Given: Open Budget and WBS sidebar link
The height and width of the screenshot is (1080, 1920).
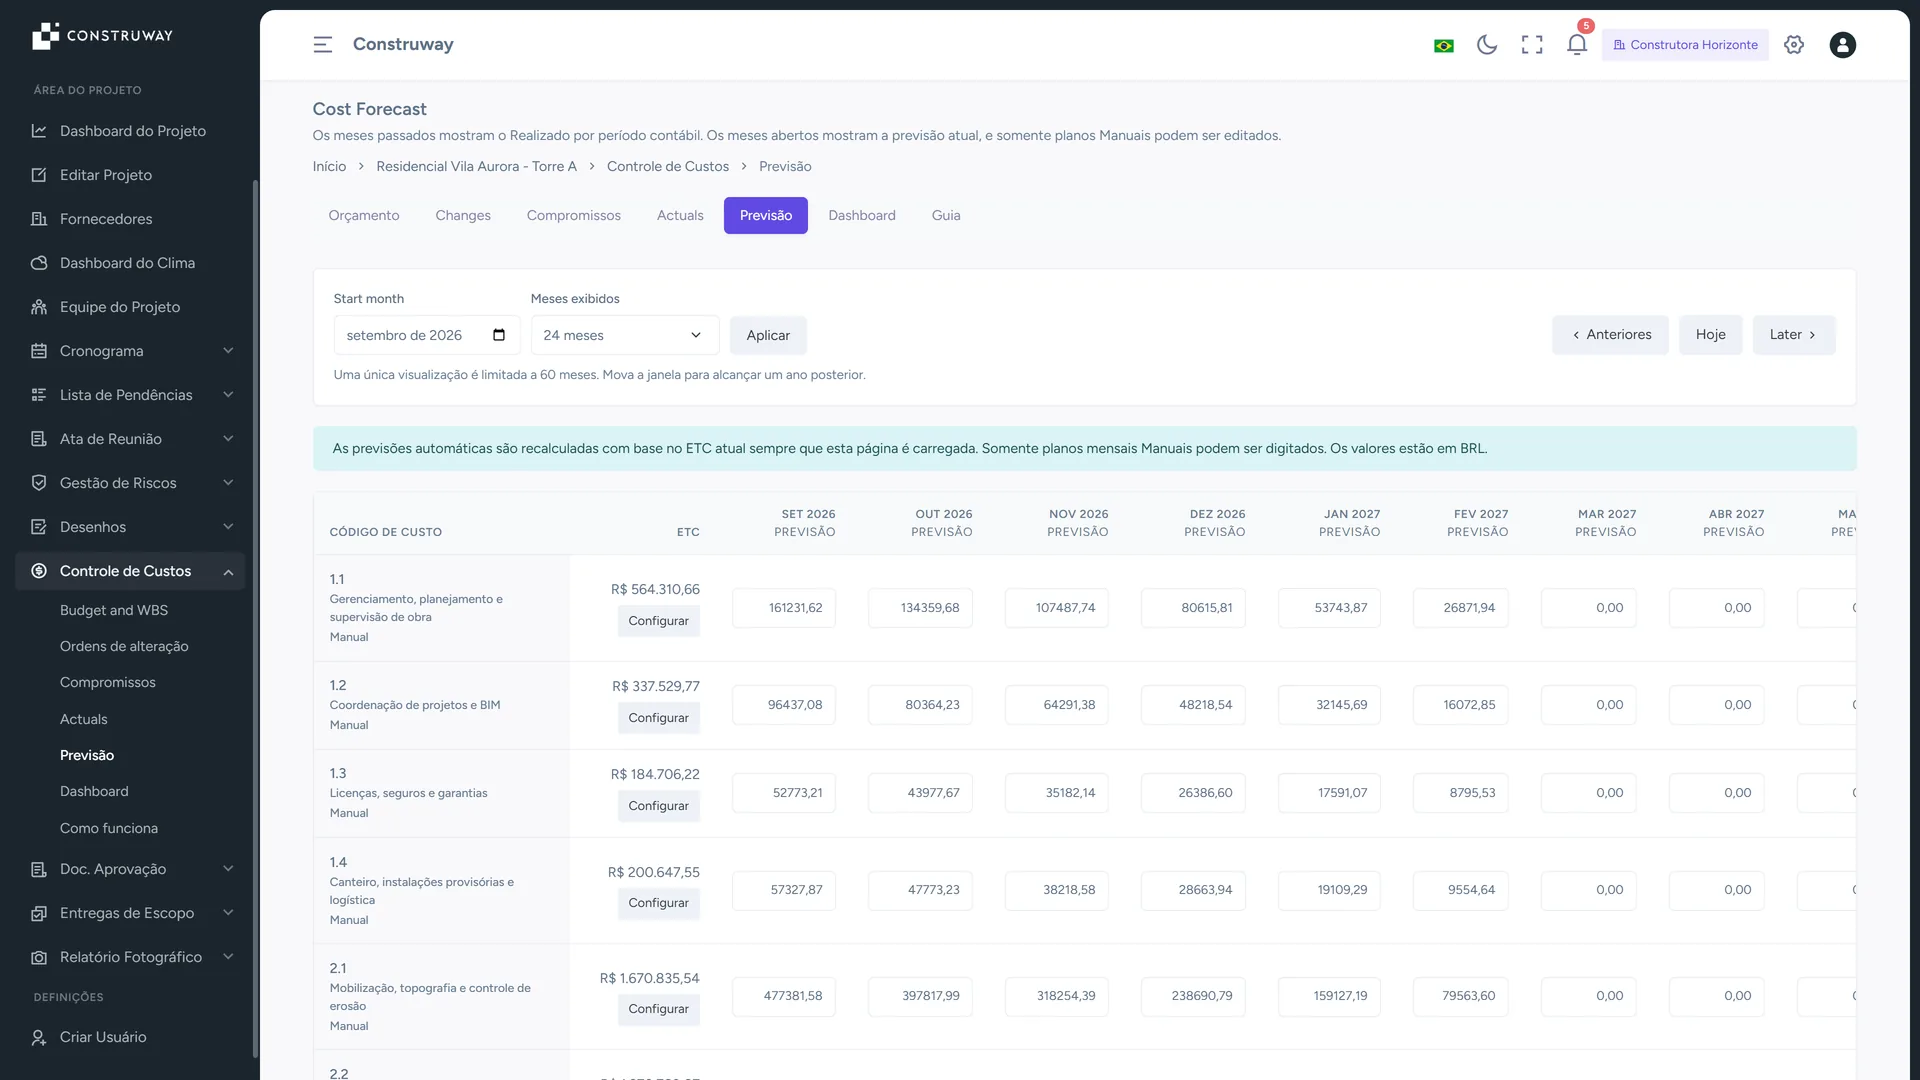Looking at the screenshot, I should tap(114, 610).
